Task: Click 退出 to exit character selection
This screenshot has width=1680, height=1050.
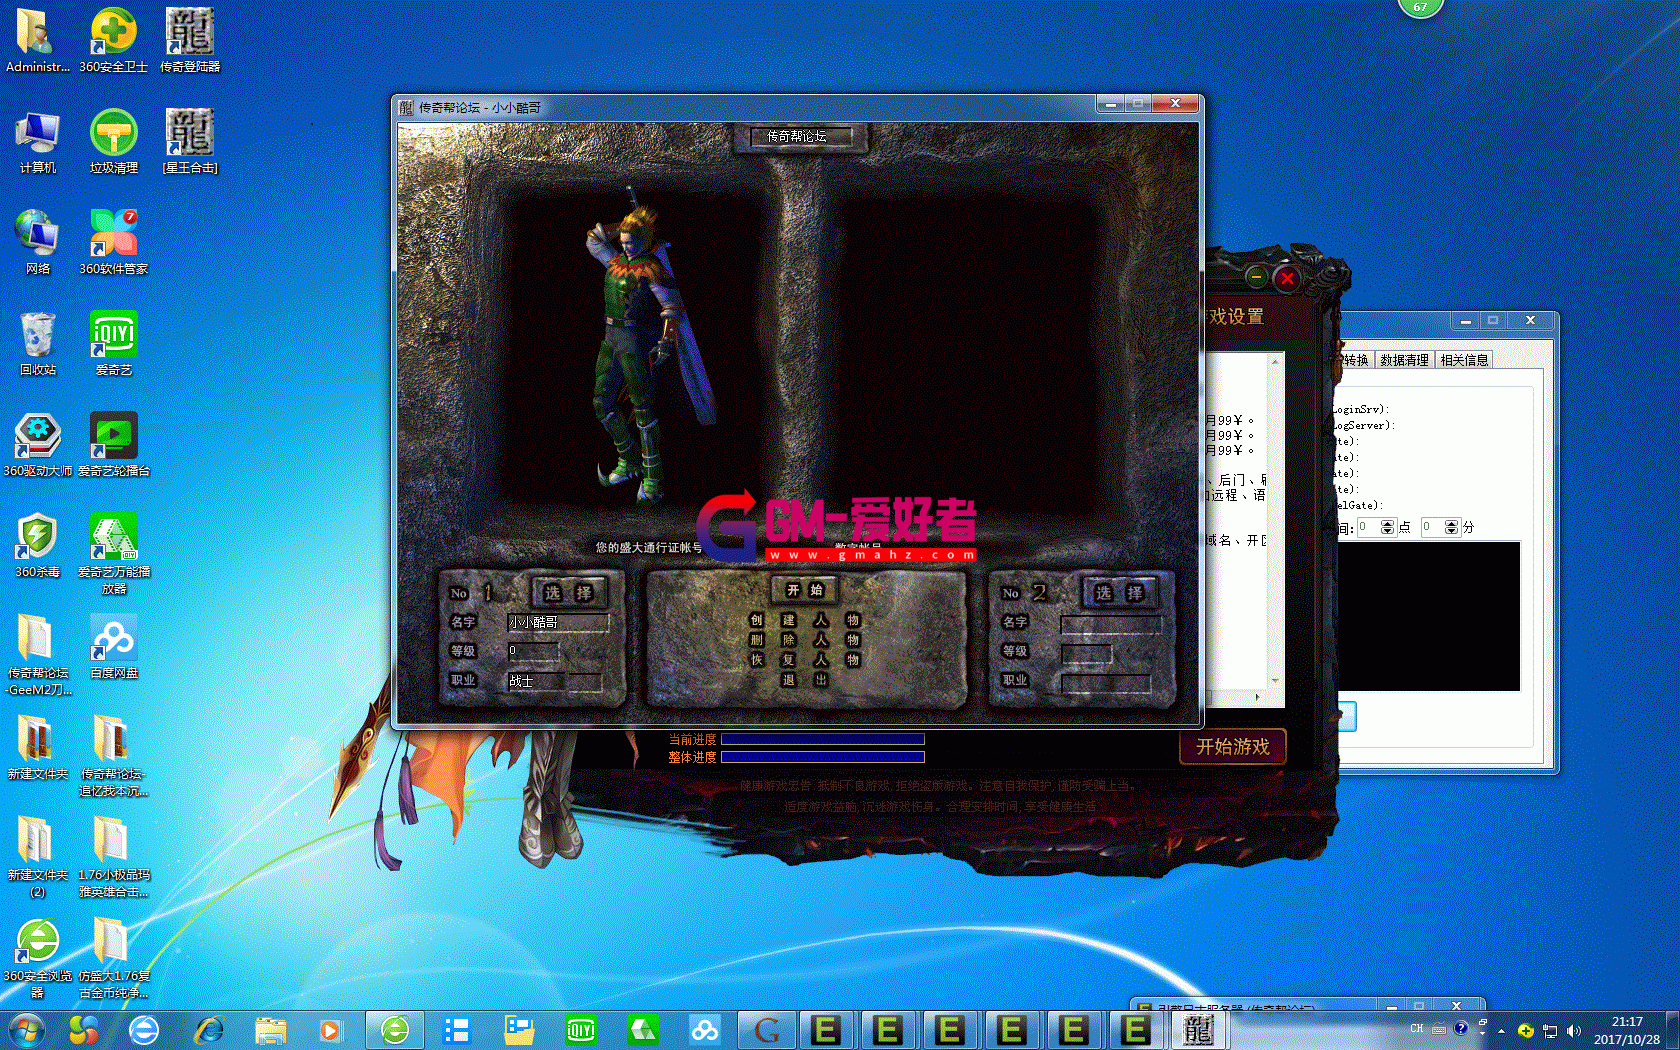Action: [x=805, y=680]
